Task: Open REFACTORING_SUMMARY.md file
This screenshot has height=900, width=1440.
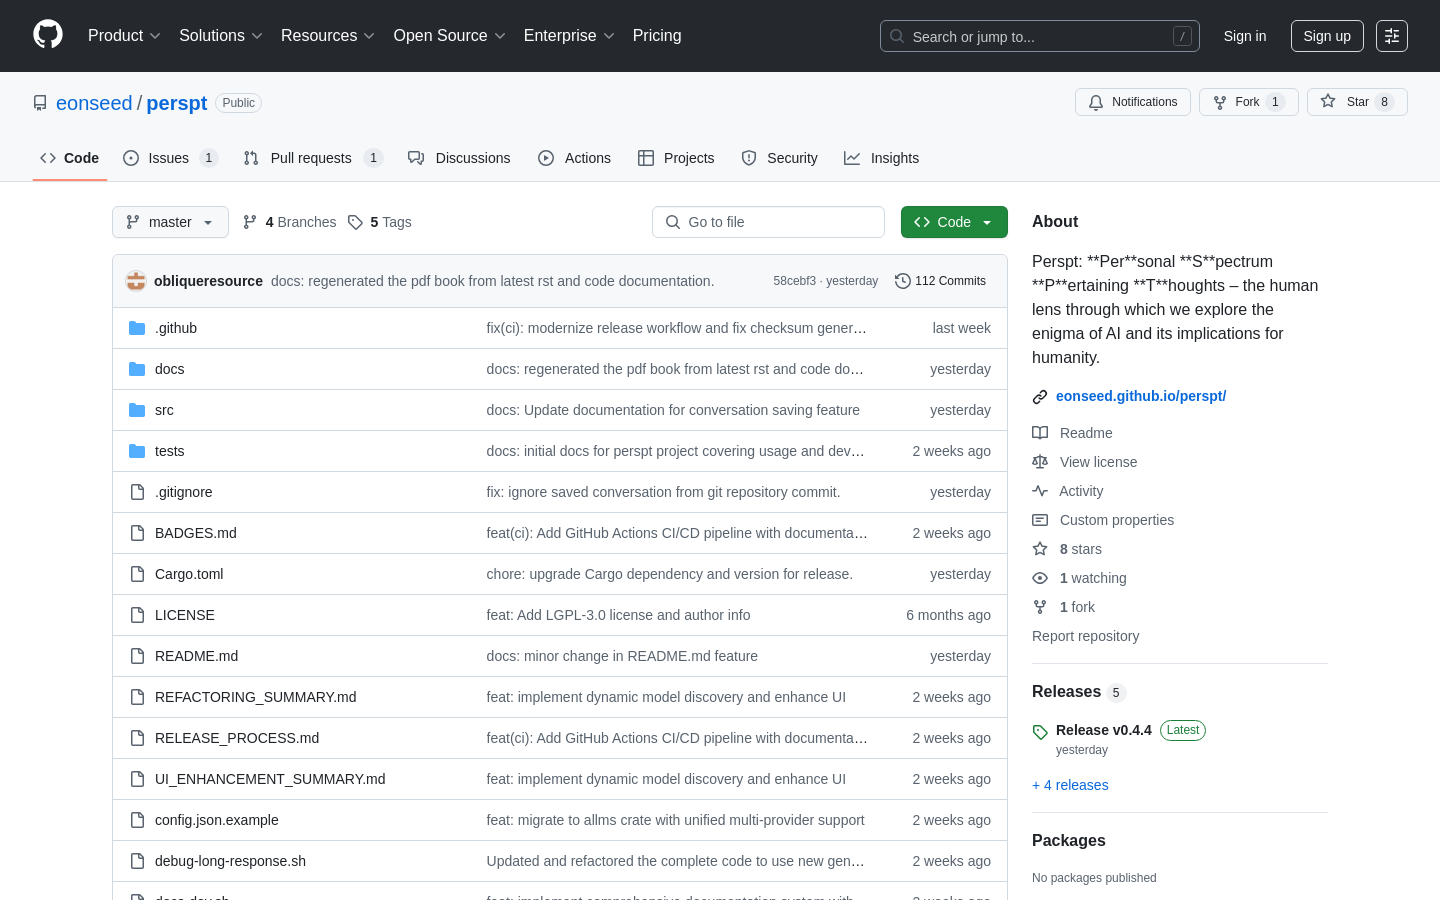Action: pos(255,697)
